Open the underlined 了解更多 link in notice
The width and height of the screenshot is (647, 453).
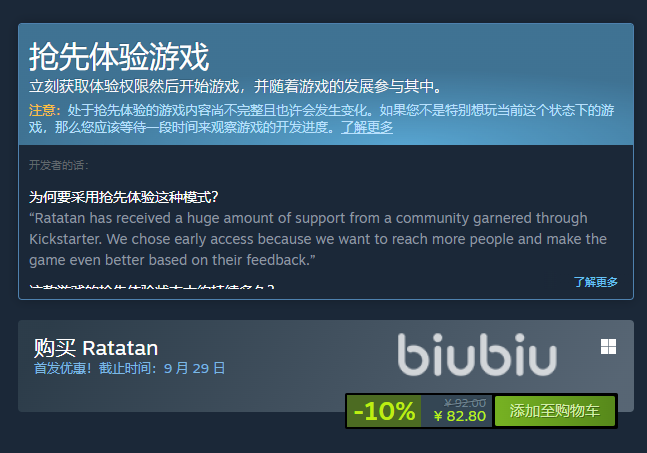click(367, 127)
